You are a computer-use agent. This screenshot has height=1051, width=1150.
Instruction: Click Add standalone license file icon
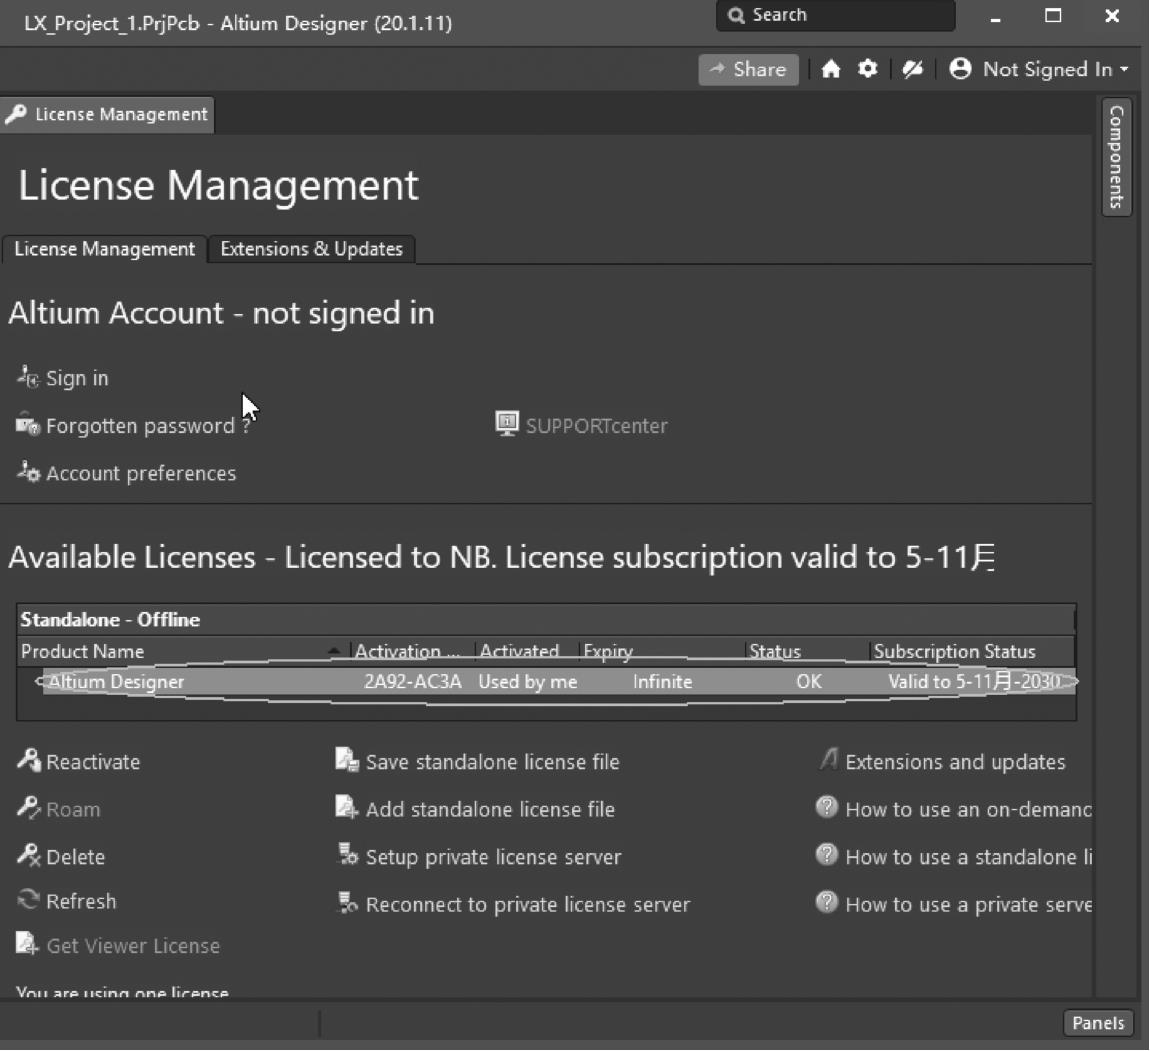[x=347, y=808]
